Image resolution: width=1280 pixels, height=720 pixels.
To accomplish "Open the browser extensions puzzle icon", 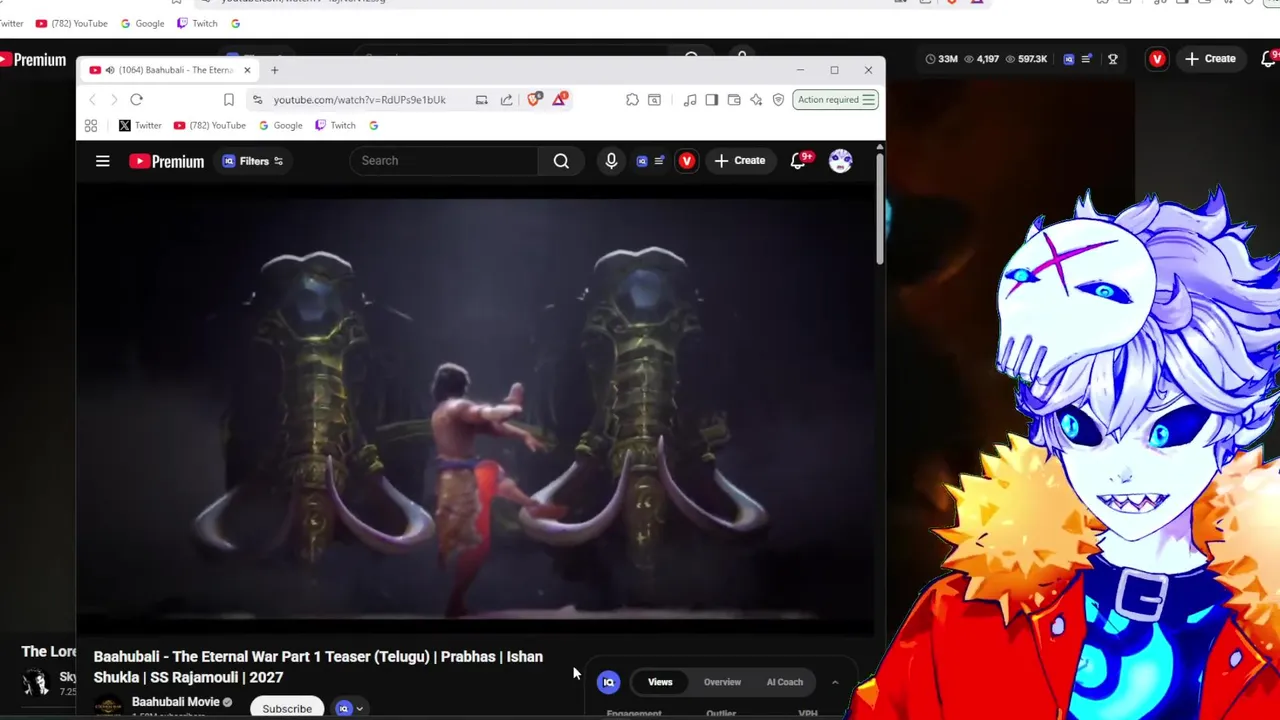I will point(632,99).
